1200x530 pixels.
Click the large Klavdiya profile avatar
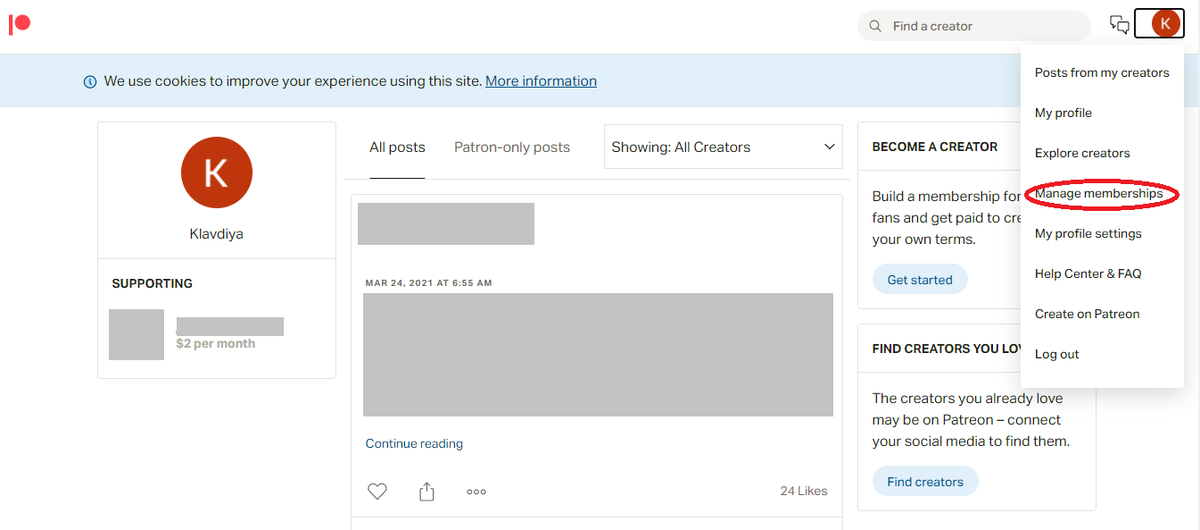pyautogui.click(x=216, y=173)
